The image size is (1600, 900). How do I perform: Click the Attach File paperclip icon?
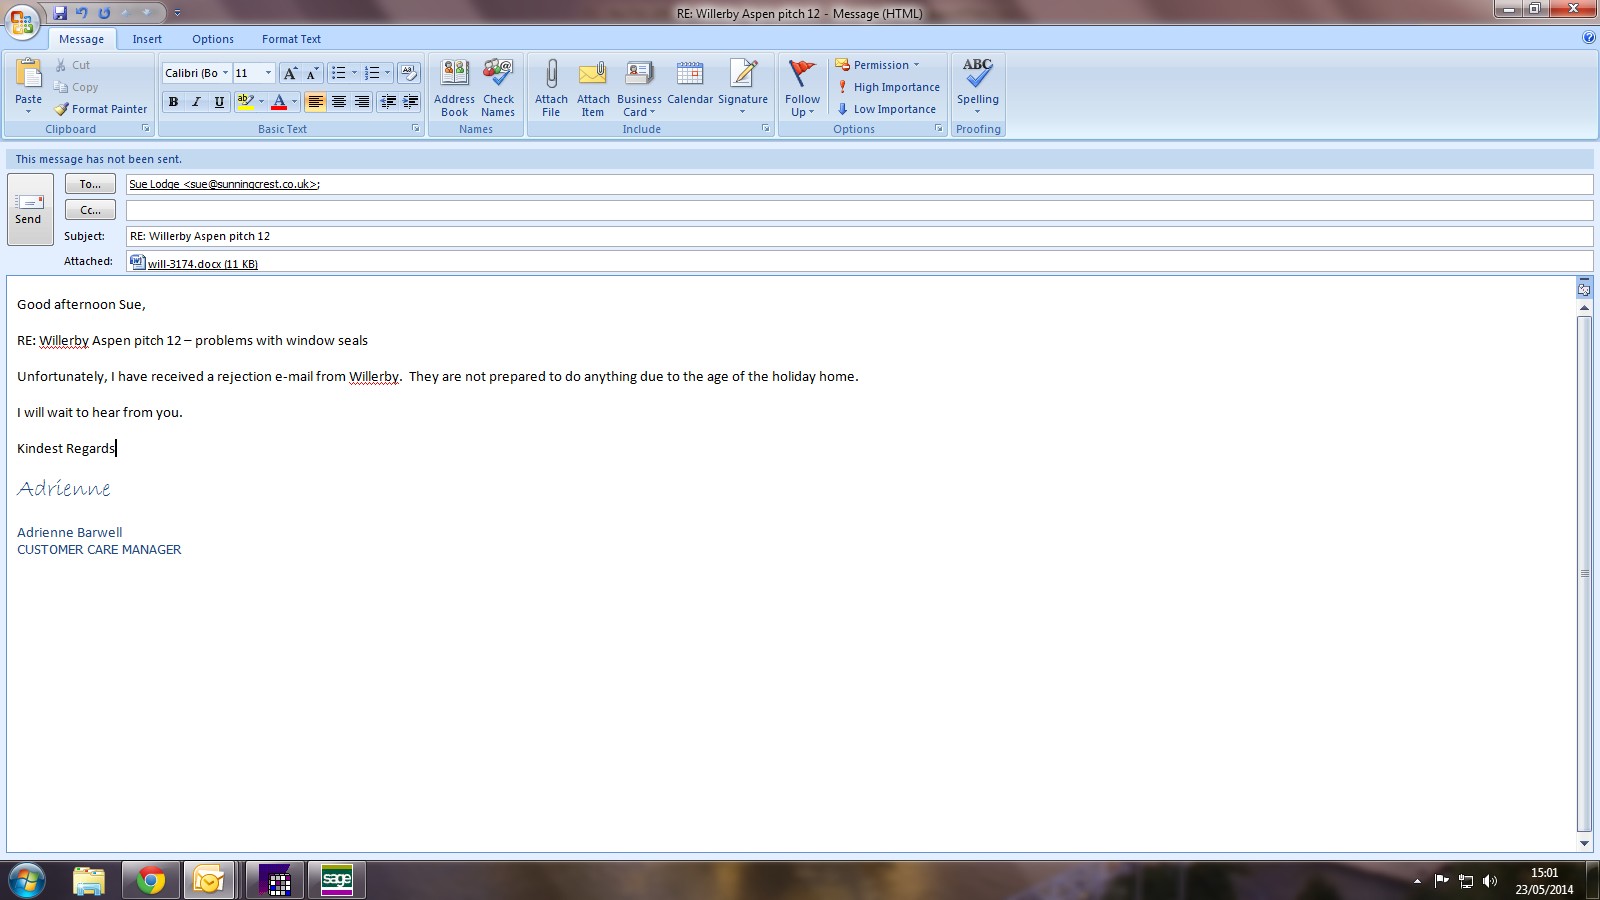click(551, 75)
